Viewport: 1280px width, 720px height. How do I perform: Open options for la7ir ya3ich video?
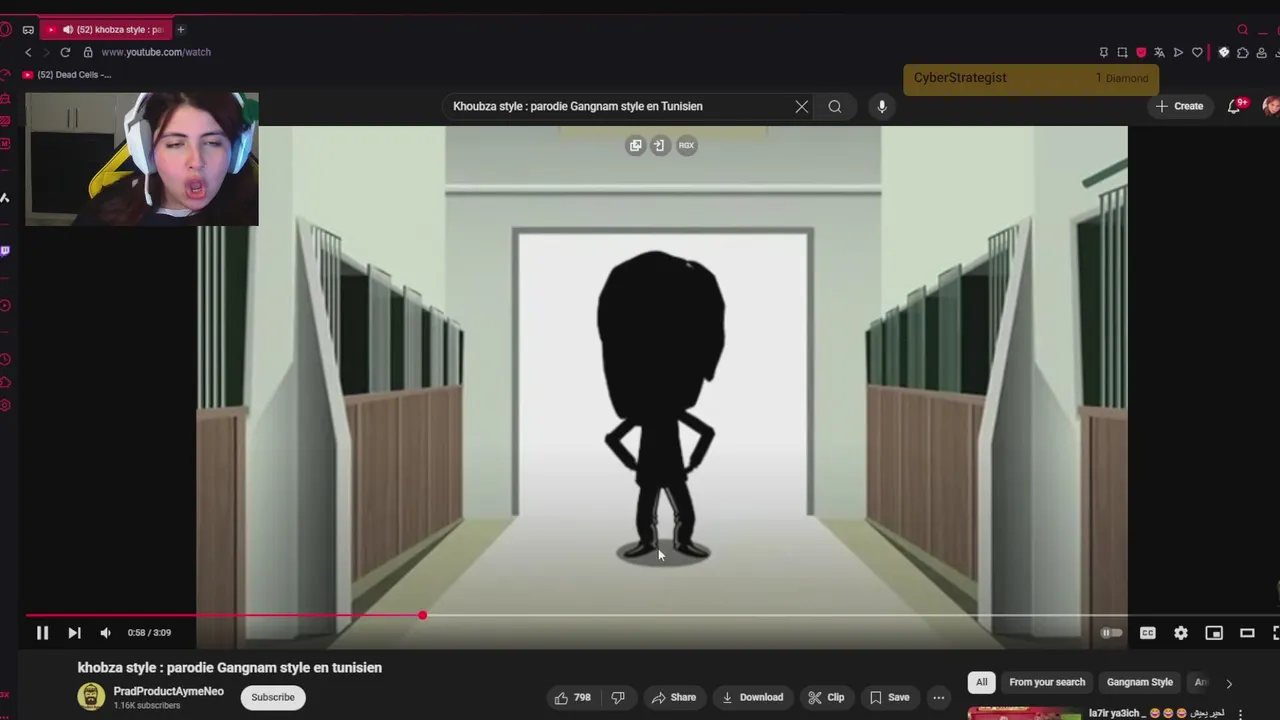click(1240, 714)
